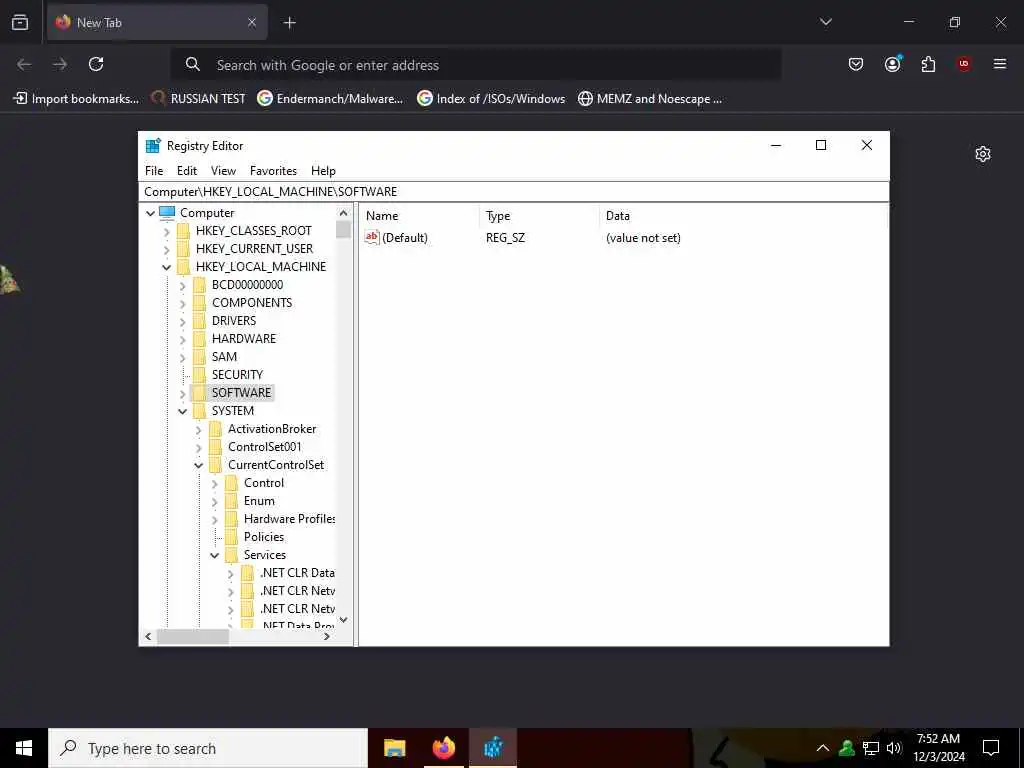Screen dimensions: 1024x768
Task: Switch to Firefox in the taskbar
Action: coord(443,748)
